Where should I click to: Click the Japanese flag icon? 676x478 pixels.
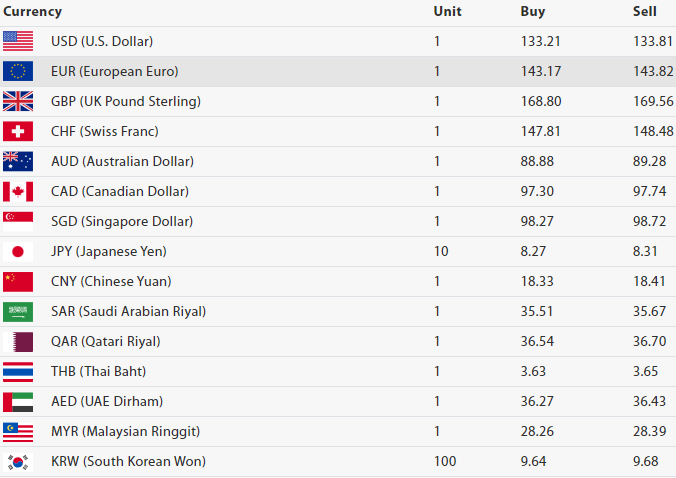coord(18,251)
